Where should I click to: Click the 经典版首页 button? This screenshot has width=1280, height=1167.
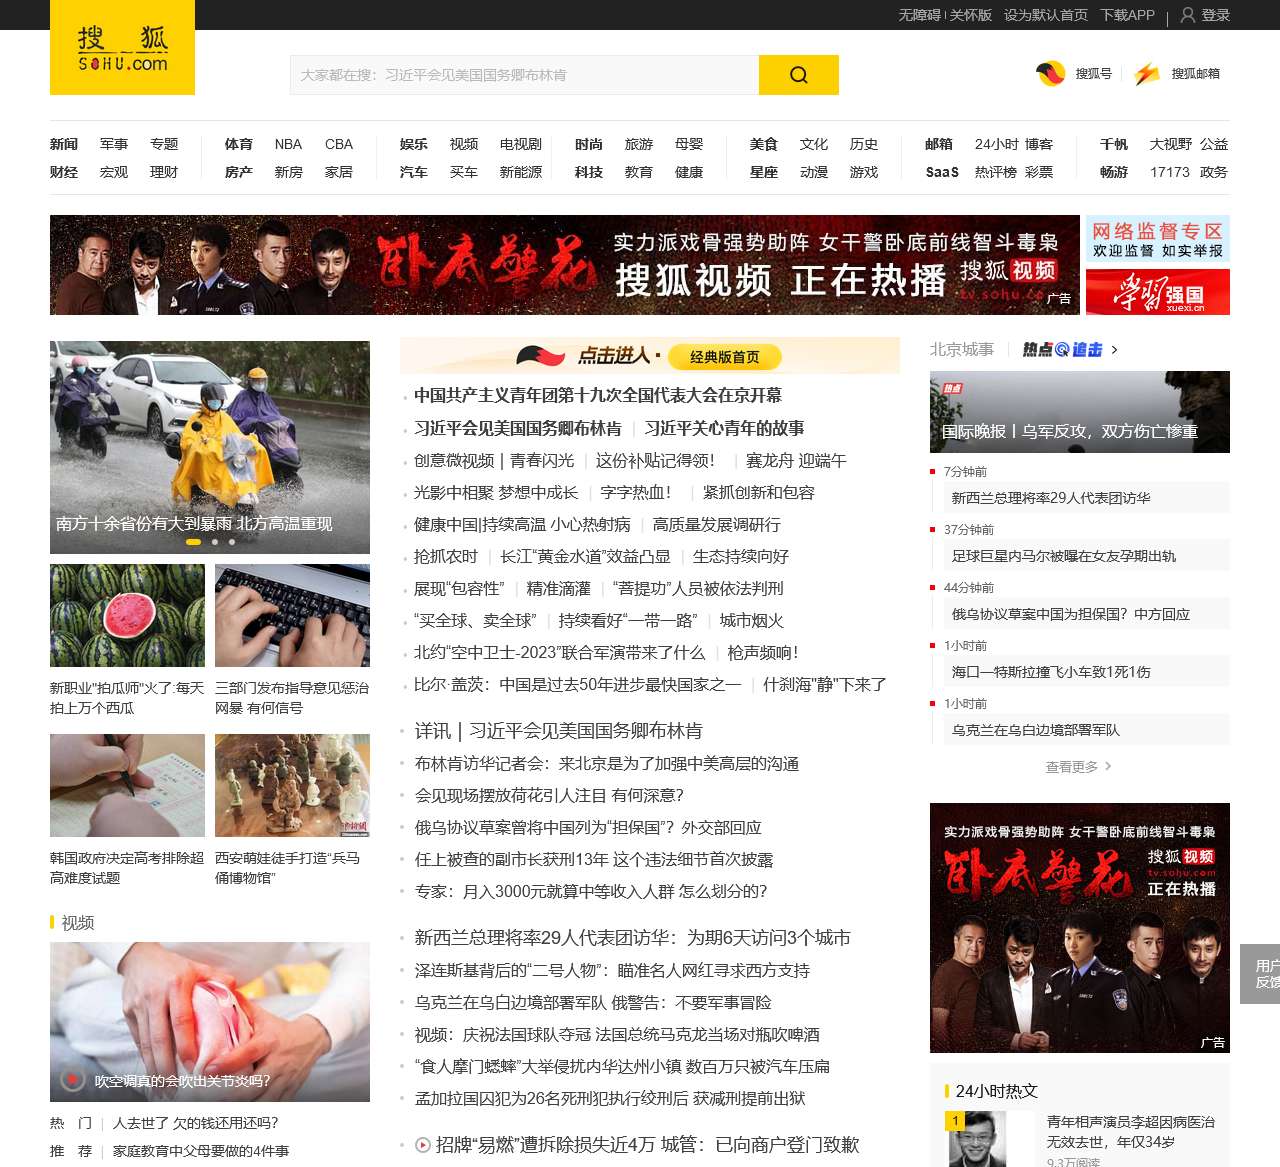(x=724, y=357)
